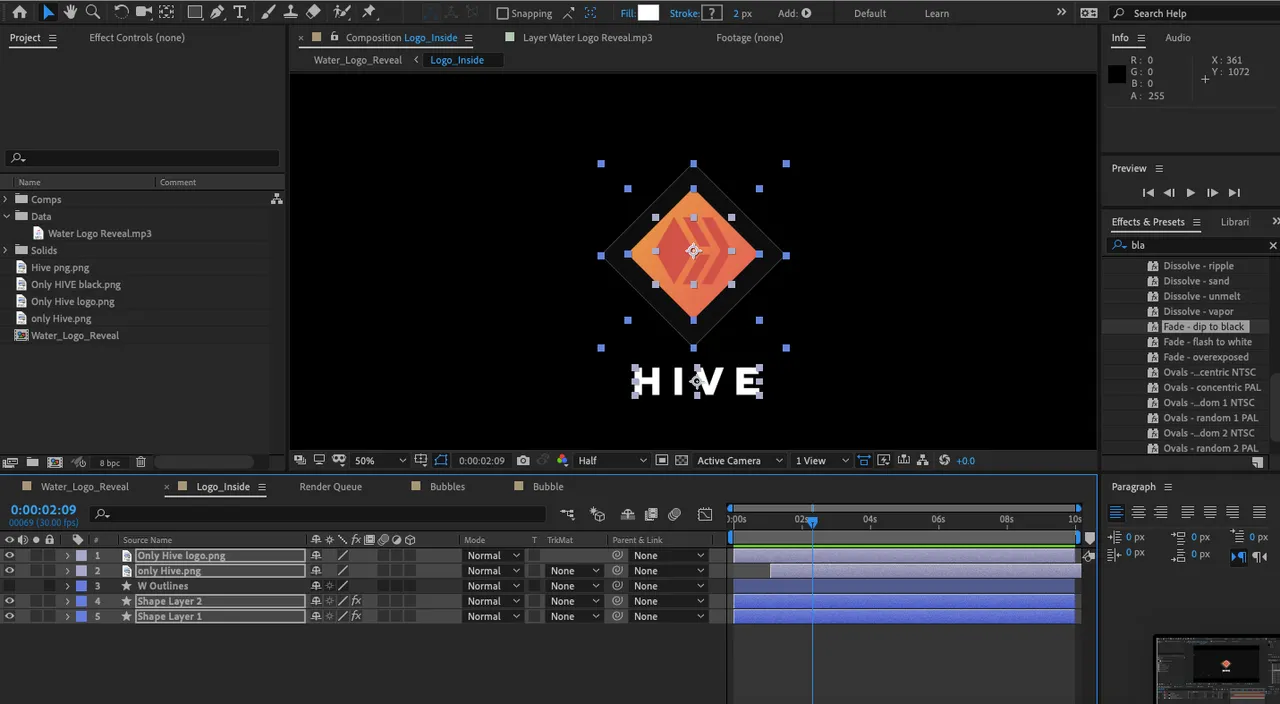Select the Horizontal Type tool
1280x704 pixels.
[240, 13]
